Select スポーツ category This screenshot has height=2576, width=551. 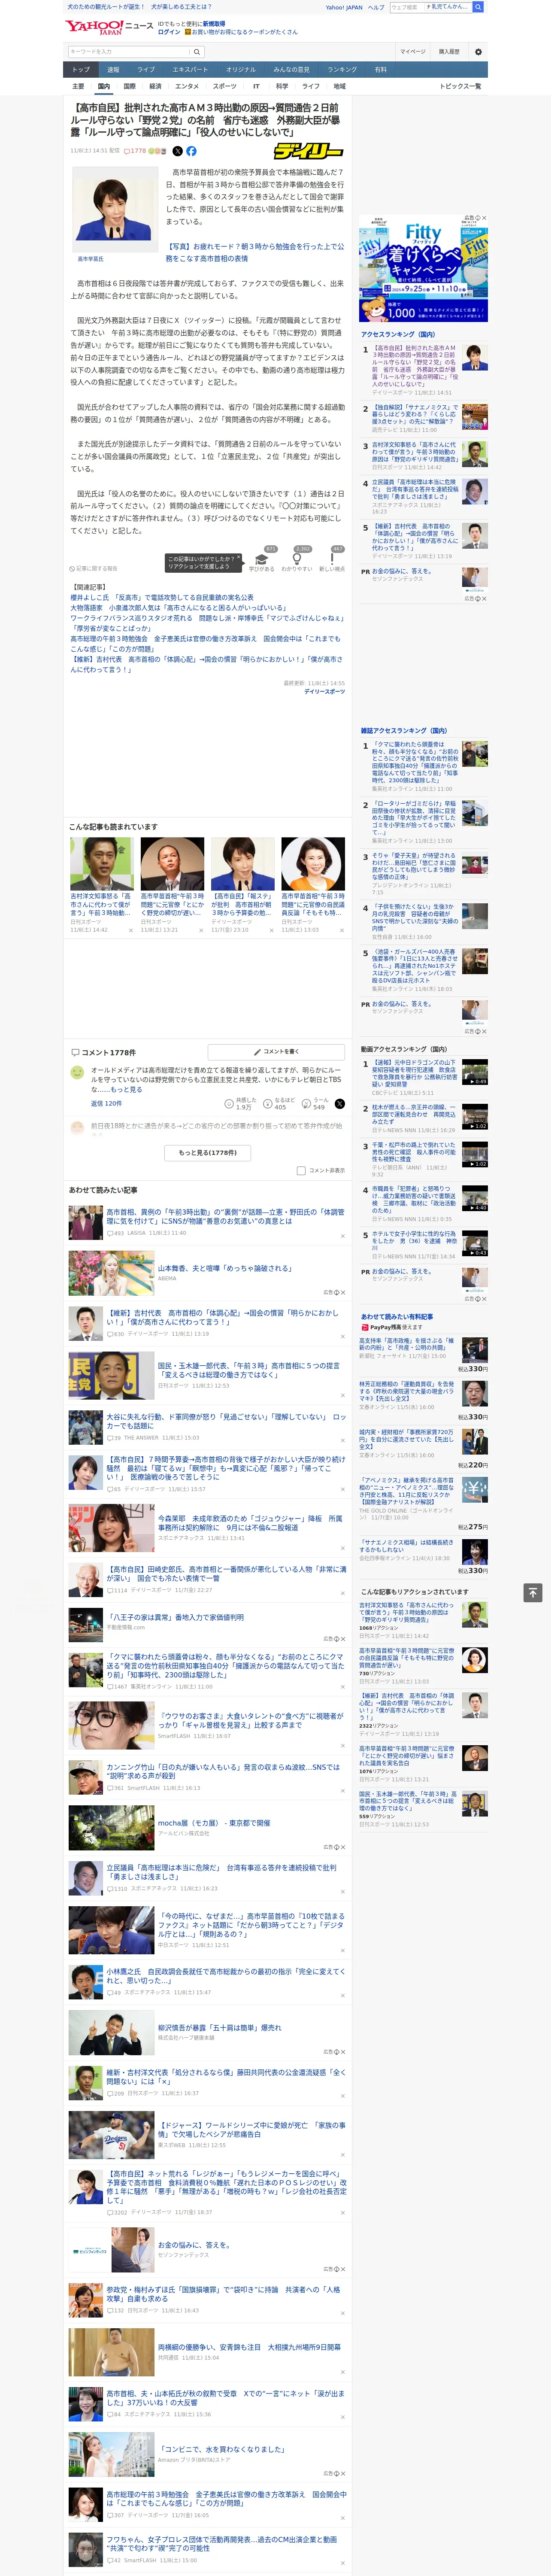tap(225, 86)
